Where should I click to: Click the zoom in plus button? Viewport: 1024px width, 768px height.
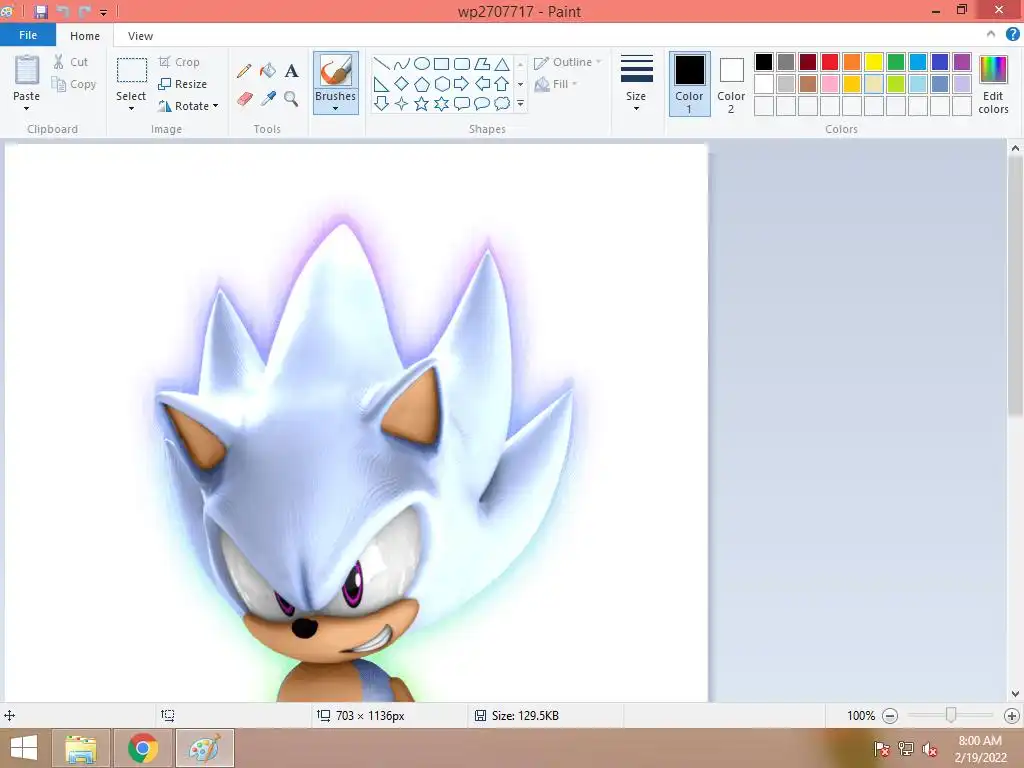click(1012, 716)
